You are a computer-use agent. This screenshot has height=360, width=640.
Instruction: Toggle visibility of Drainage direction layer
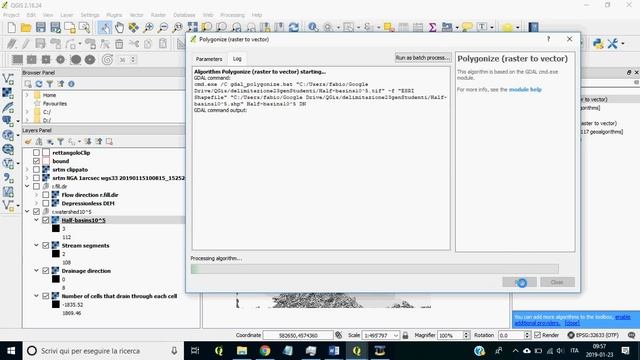[46, 271]
